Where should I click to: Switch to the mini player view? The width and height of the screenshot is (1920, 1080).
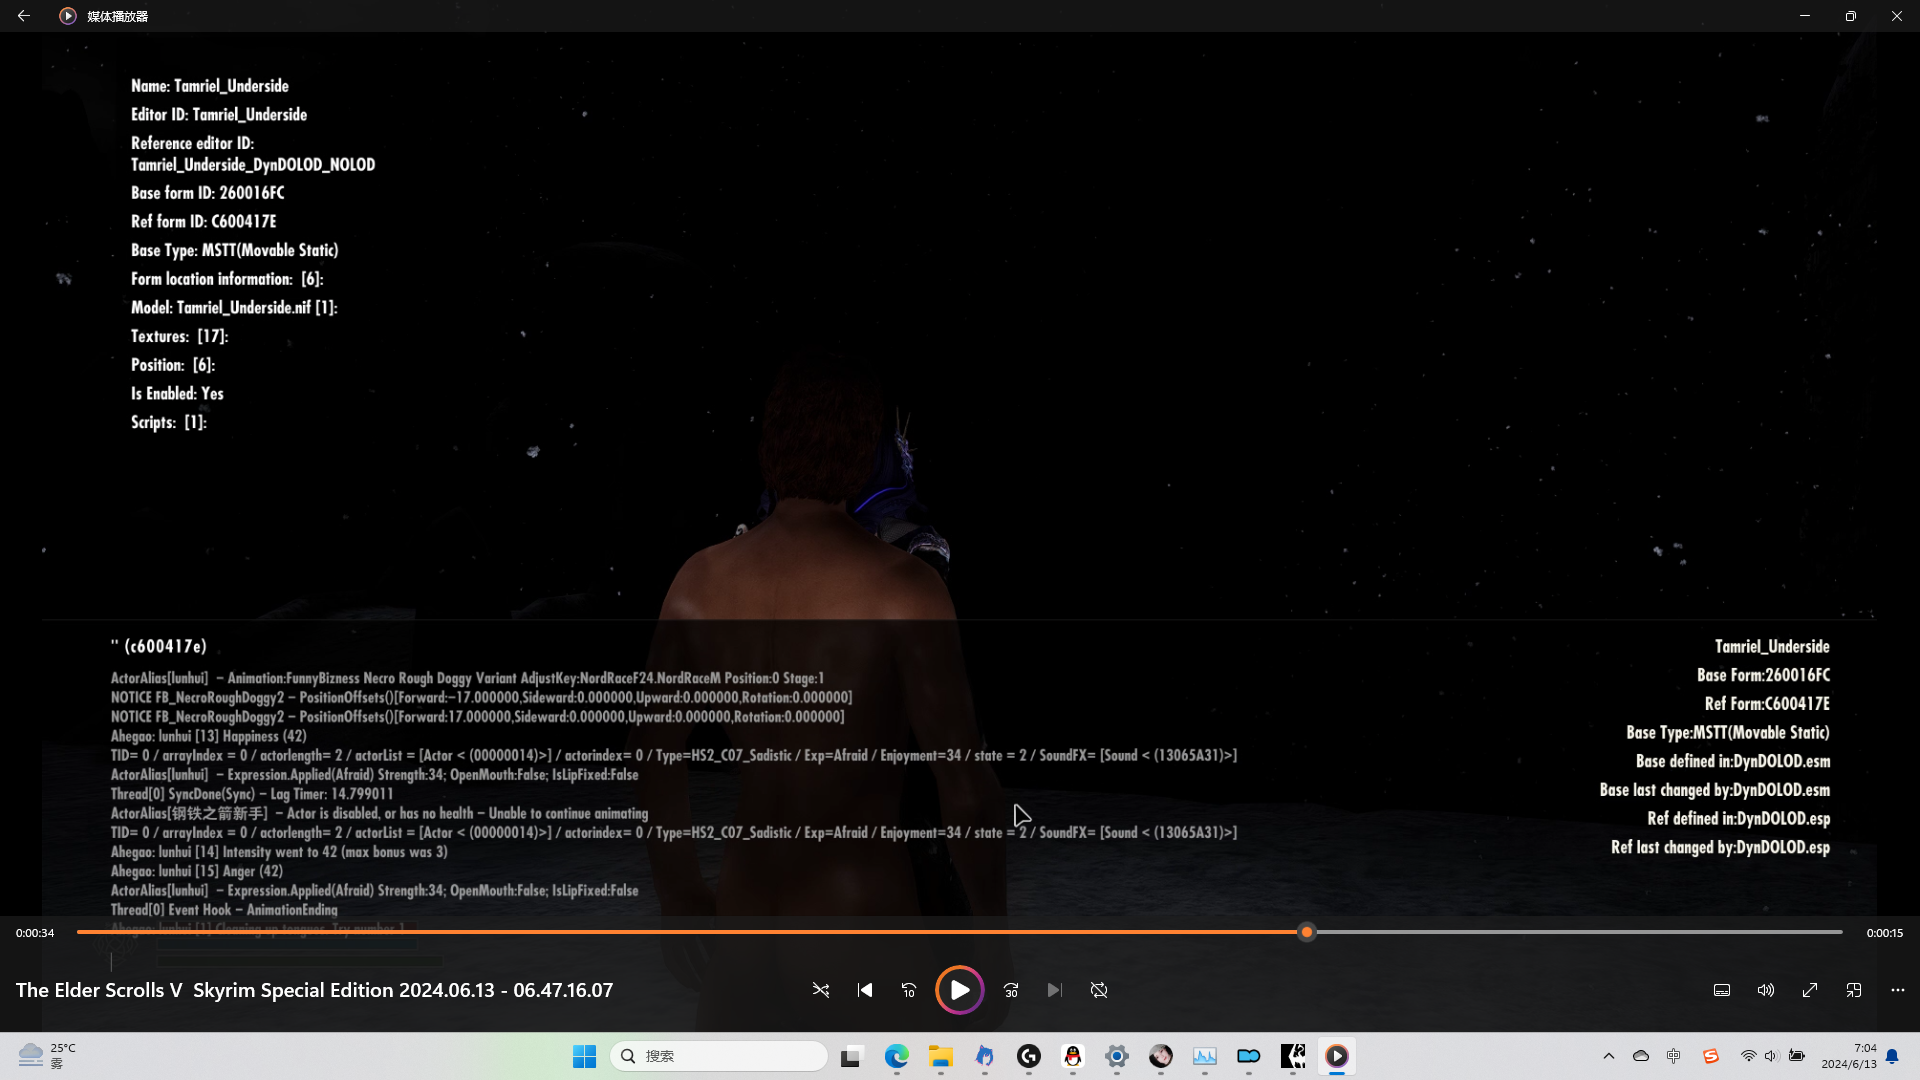point(1854,990)
